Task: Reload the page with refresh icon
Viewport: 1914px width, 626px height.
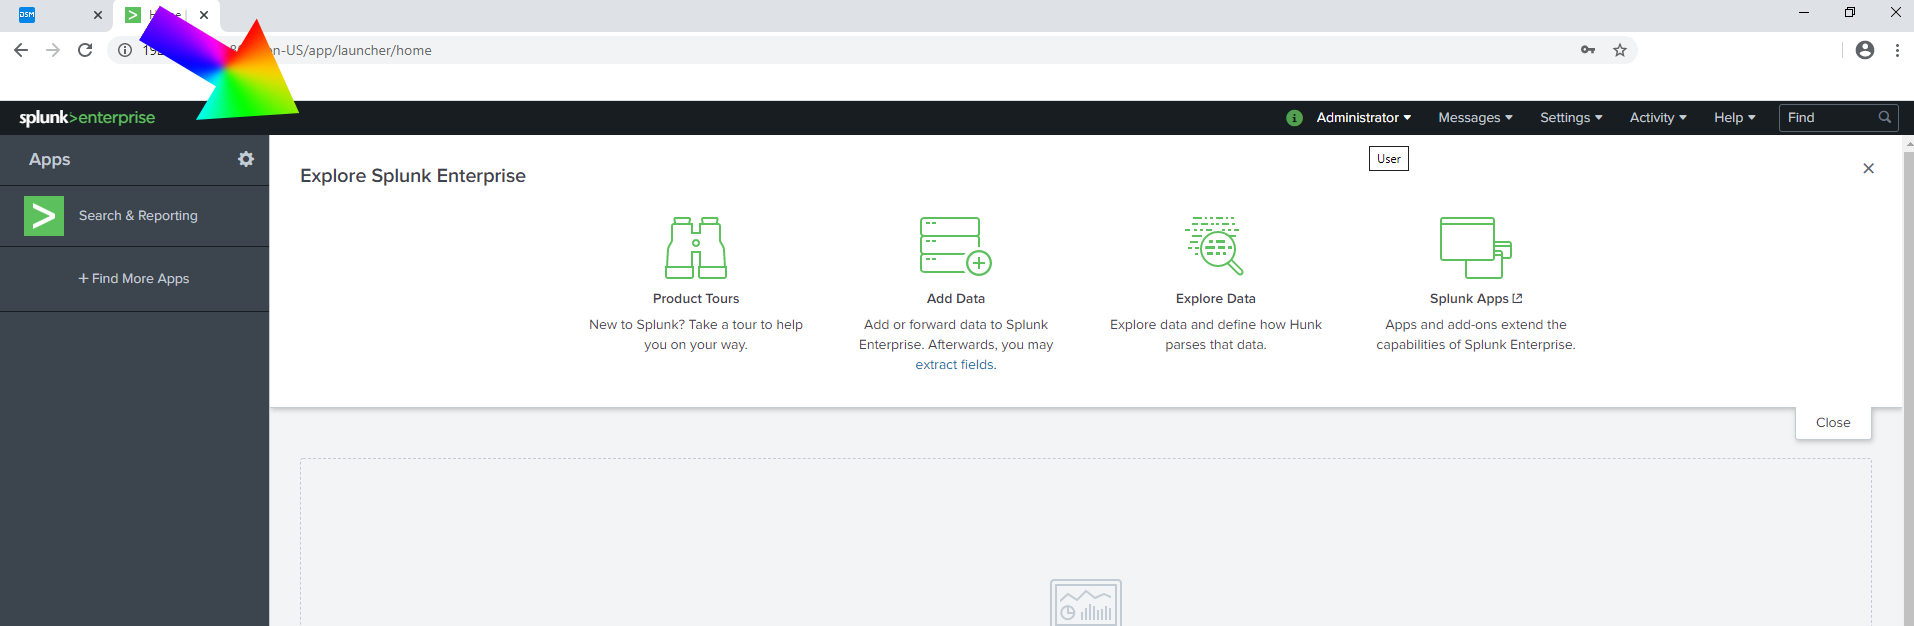Action: (x=85, y=50)
